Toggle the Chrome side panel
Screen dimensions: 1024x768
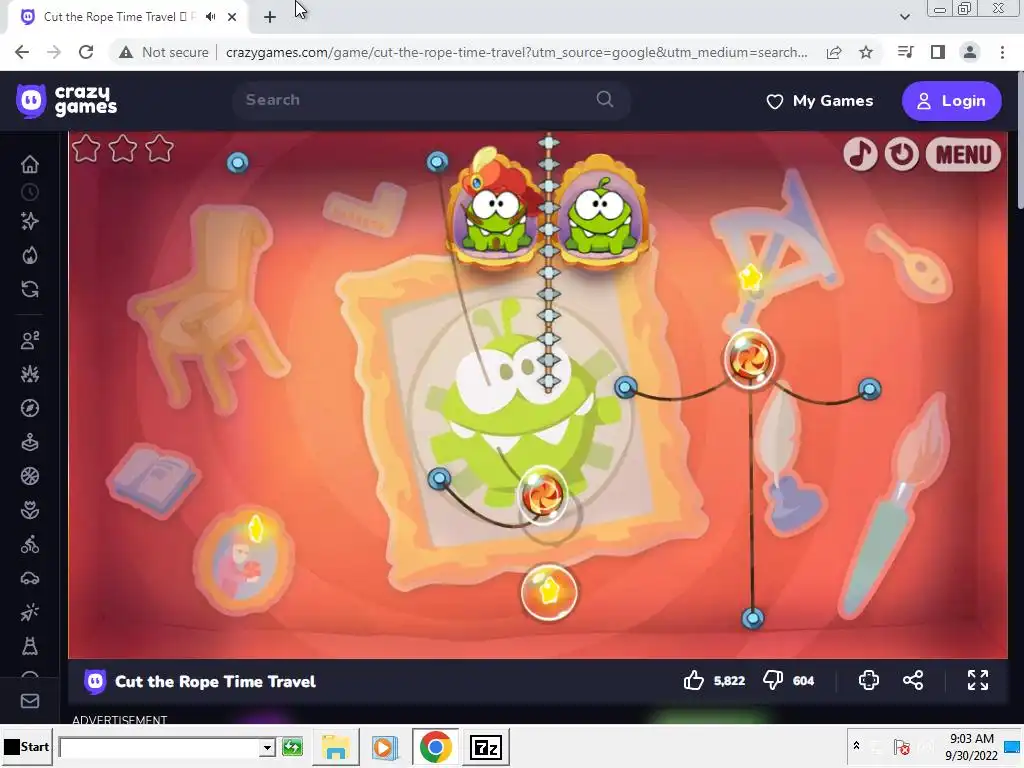[x=938, y=52]
